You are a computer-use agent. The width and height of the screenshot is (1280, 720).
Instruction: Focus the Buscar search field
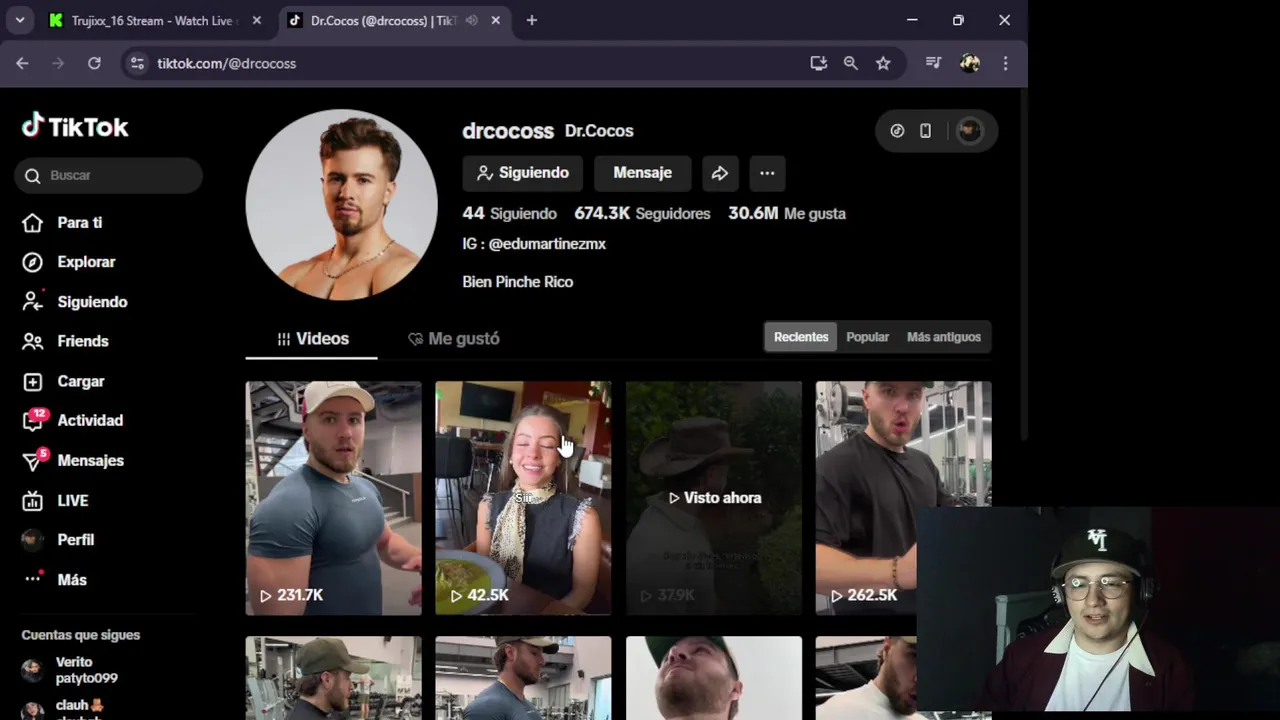click(108, 175)
